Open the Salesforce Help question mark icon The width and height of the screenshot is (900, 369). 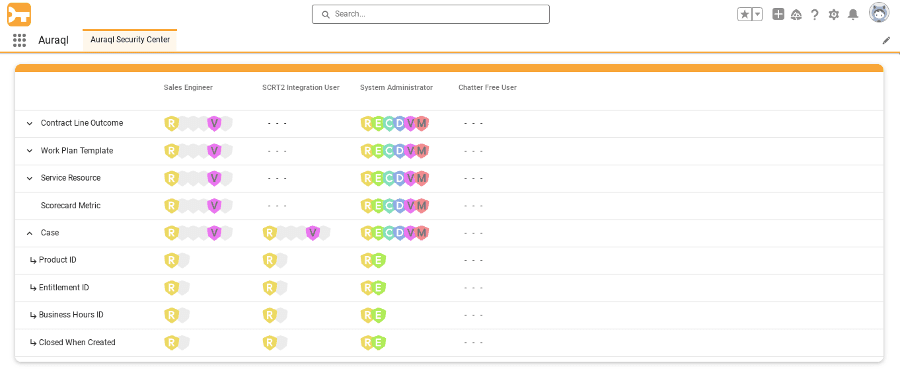coord(814,15)
